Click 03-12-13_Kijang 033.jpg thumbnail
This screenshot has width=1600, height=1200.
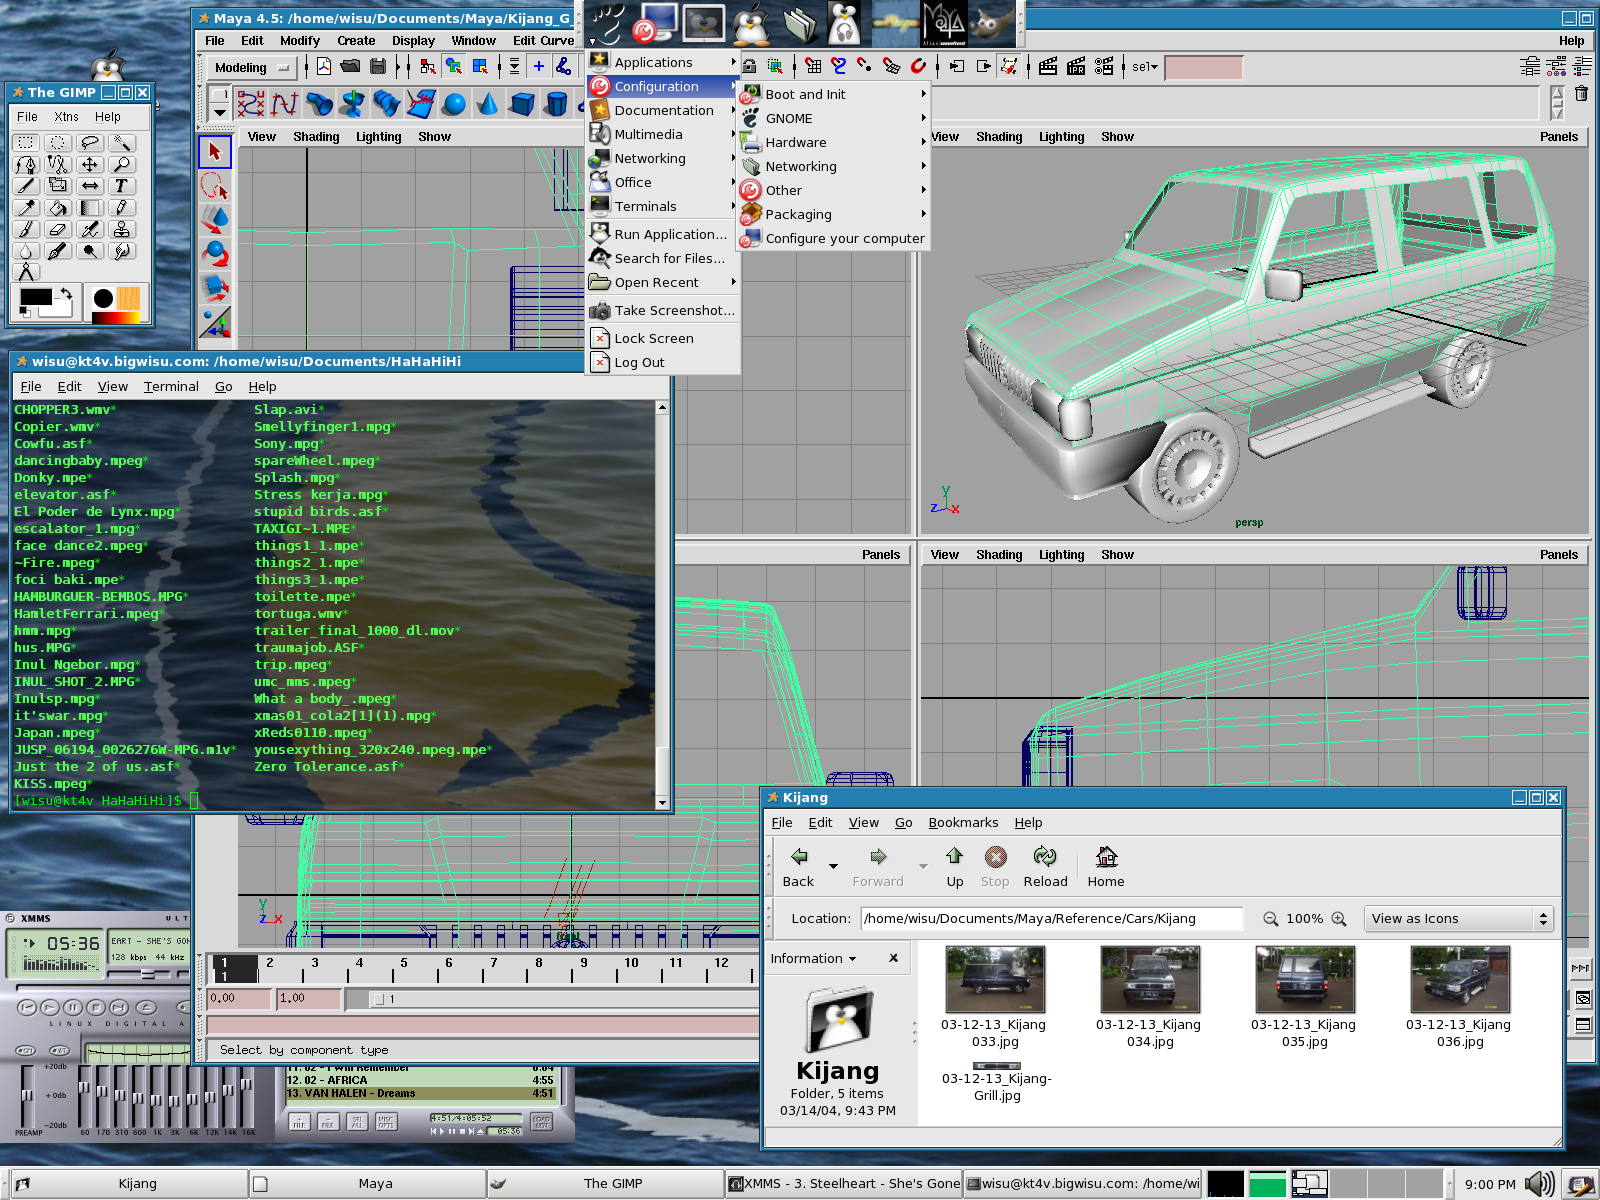click(994, 980)
